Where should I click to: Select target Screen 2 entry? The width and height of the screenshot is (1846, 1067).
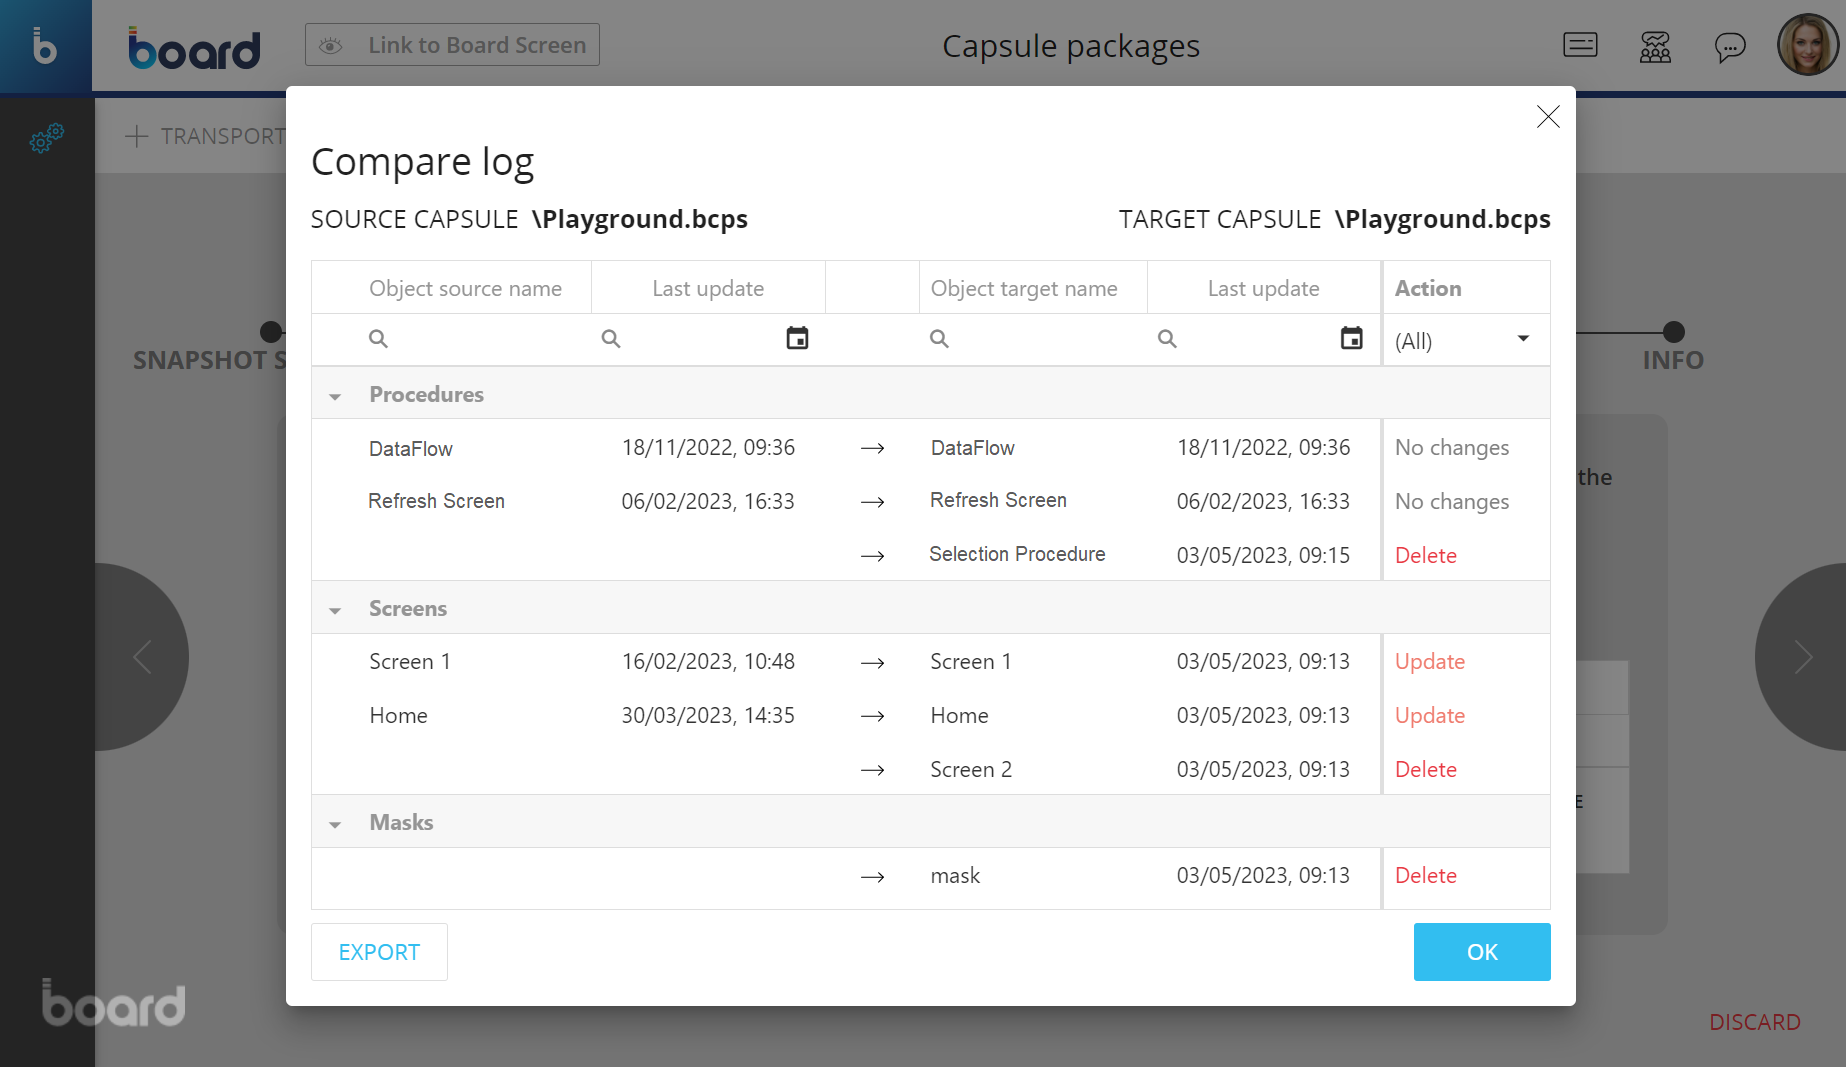coord(971,769)
